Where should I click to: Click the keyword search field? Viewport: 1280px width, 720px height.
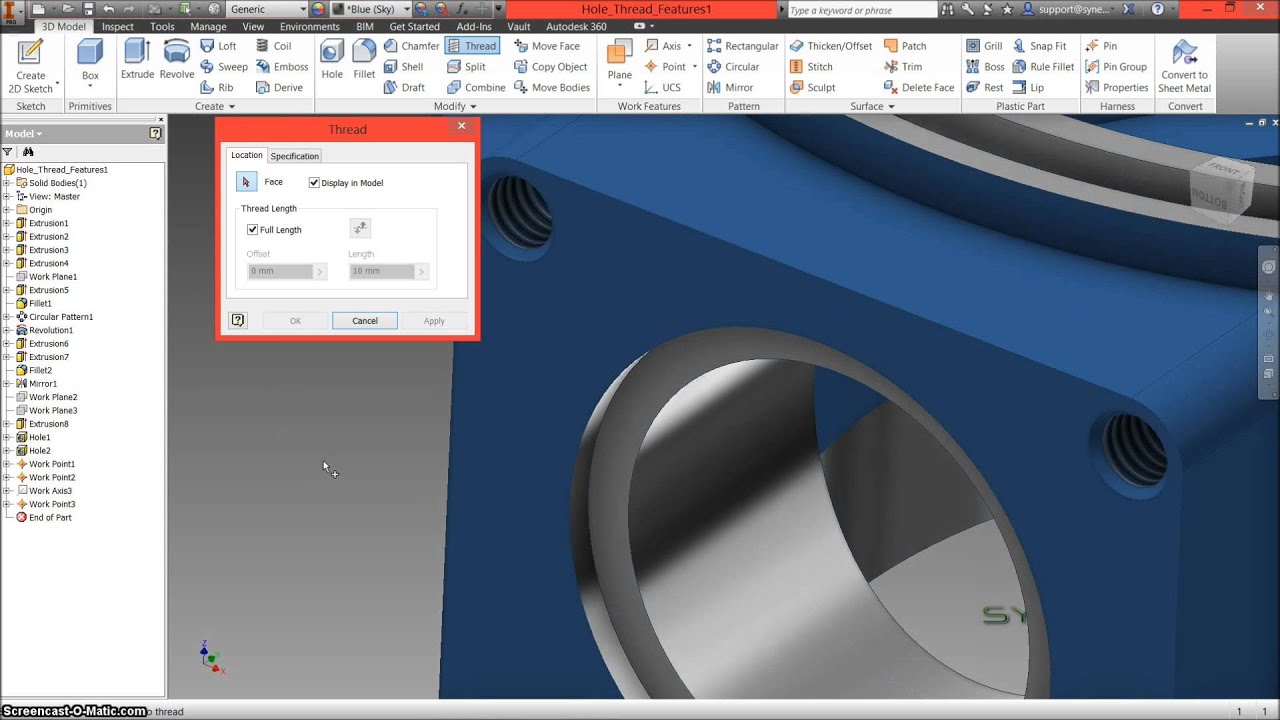[x=860, y=10]
